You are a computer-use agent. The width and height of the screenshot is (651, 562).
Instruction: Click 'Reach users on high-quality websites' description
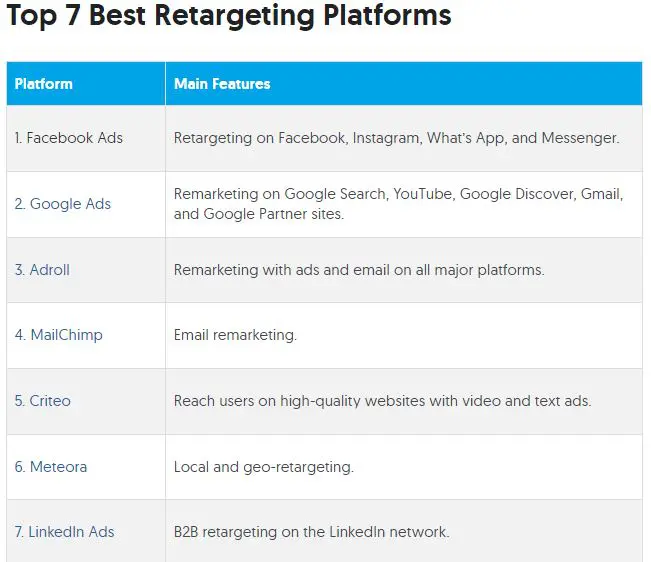(382, 401)
